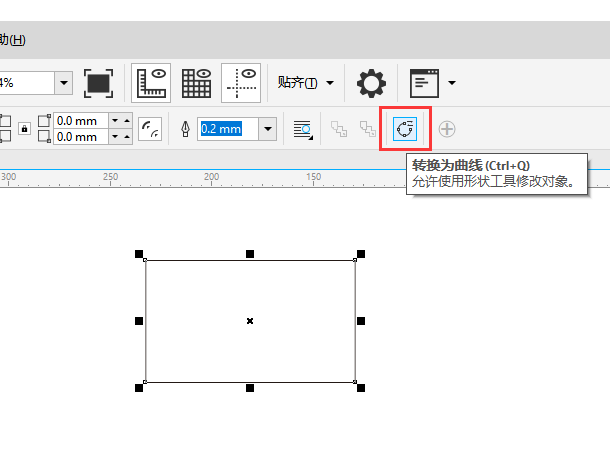
Task: Click the To Back of Layer icon
Action: (368, 129)
